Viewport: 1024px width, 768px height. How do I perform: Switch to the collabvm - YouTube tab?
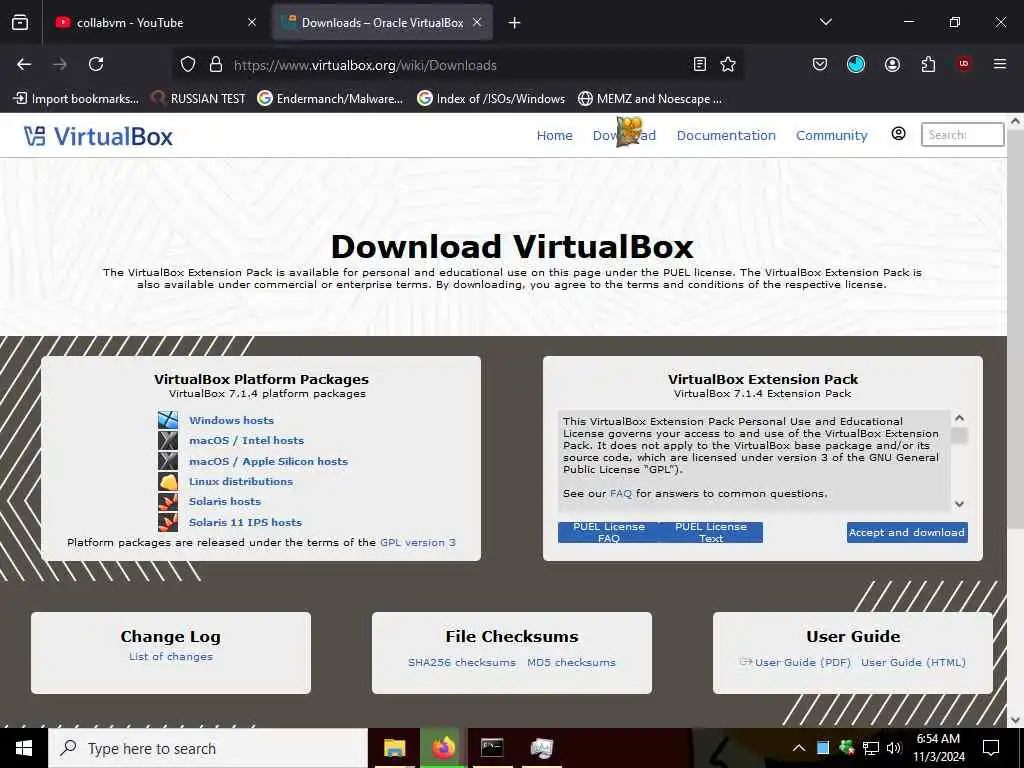click(x=155, y=22)
